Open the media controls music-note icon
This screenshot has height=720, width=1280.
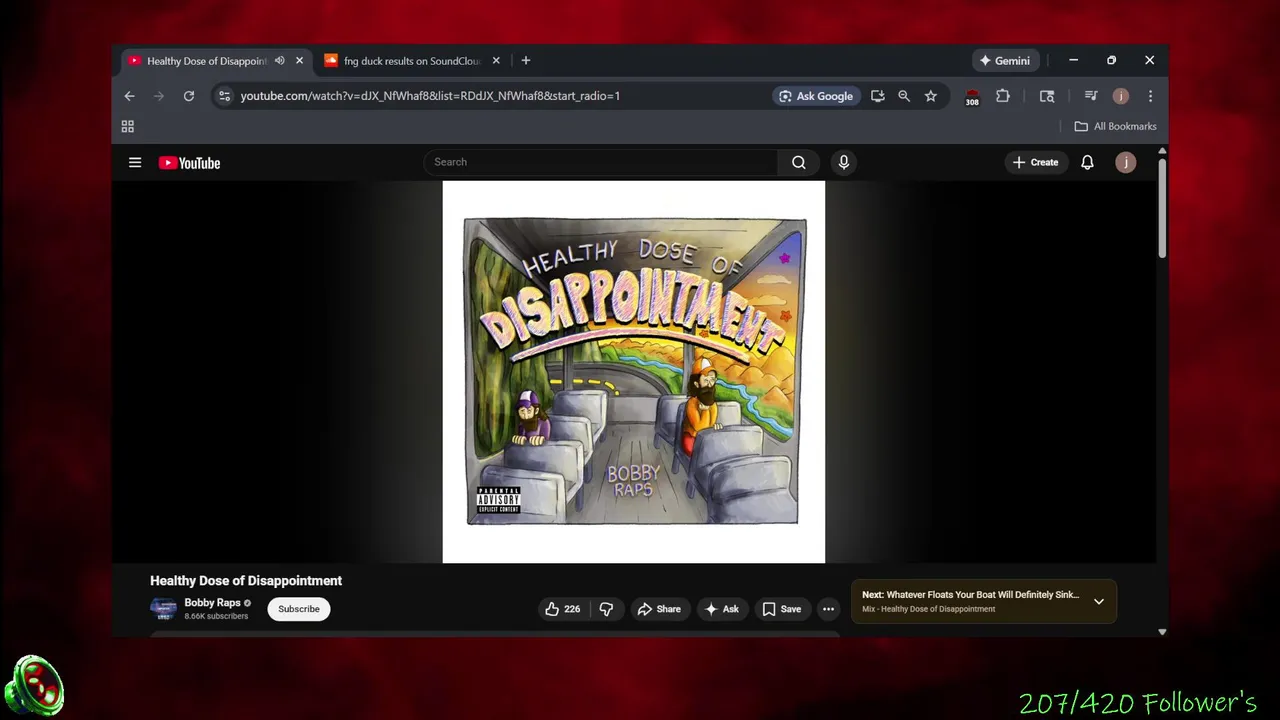1091,96
